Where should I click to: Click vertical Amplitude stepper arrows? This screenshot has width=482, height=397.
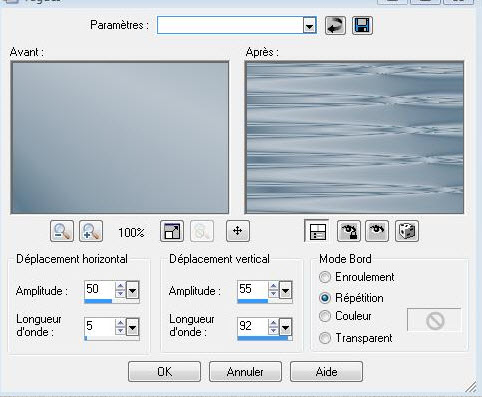[x=273, y=290]
